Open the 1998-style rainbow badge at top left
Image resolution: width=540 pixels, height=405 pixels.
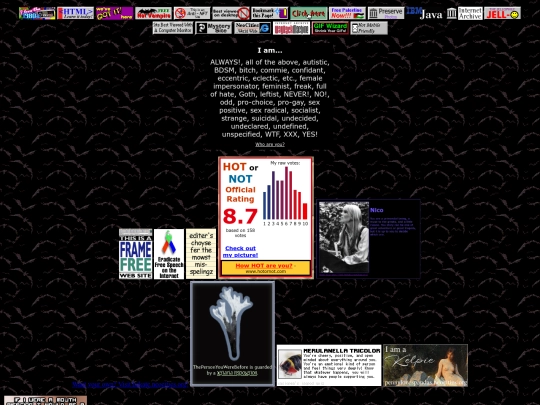point(37,13)
